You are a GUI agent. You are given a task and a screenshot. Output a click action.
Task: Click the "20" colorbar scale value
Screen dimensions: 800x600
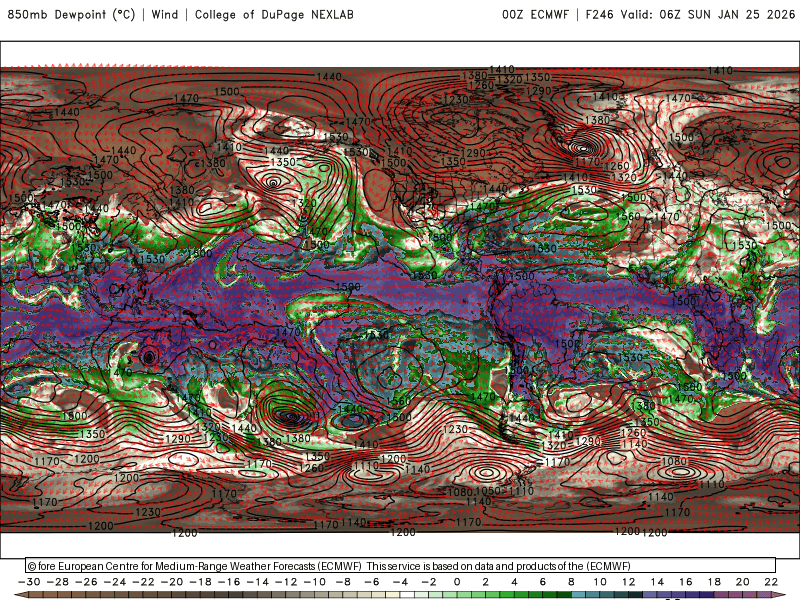click(x=743, y=582)
